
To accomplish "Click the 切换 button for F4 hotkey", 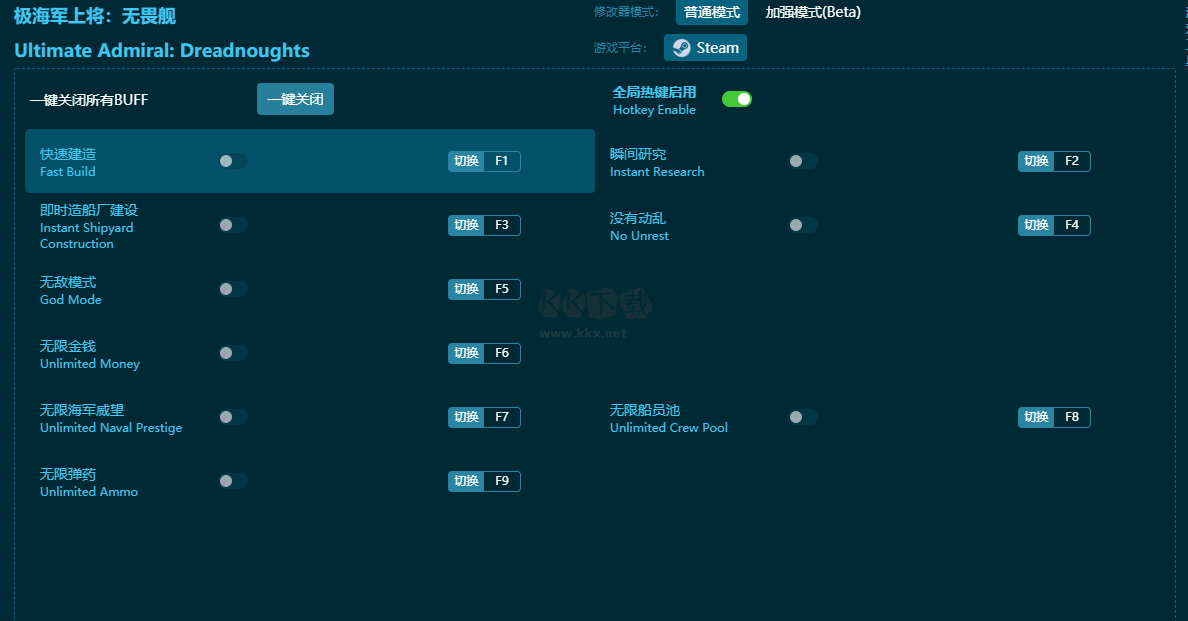I will tap(1036, 225).
